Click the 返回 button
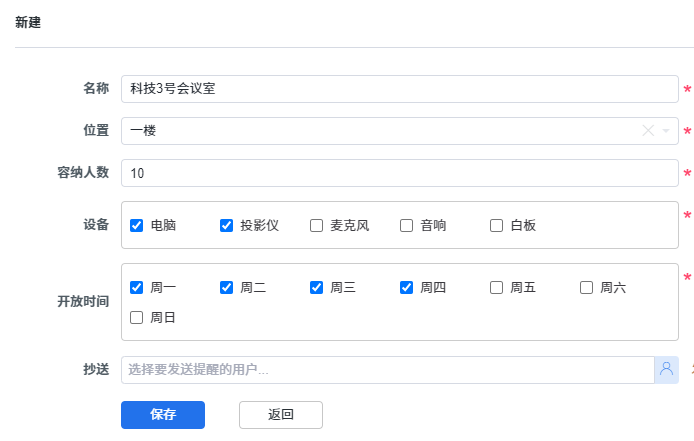Screen dimensions: 694x441 (x=281, y=415)
